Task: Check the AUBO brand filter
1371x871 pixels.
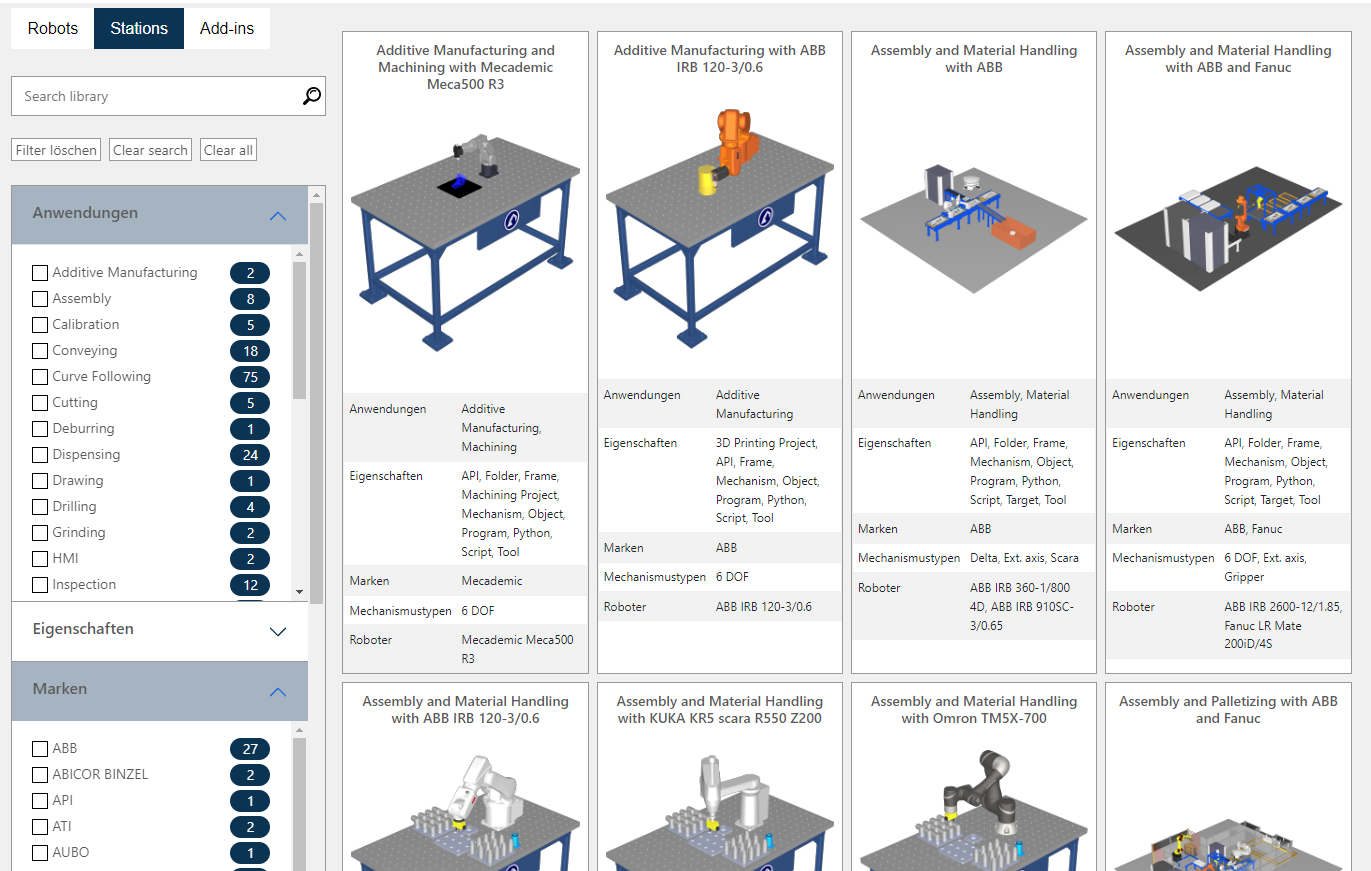Action: click(x=40, y=851)
